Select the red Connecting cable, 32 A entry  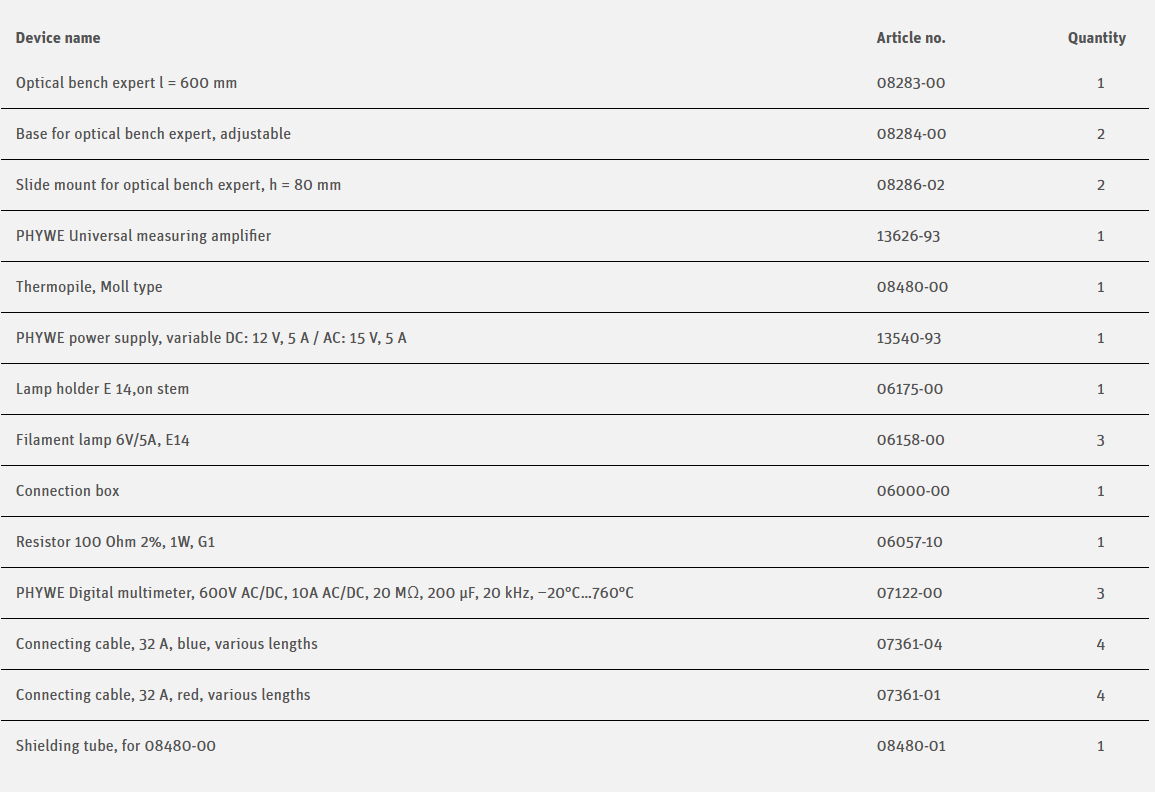click(x=163, y=695)
